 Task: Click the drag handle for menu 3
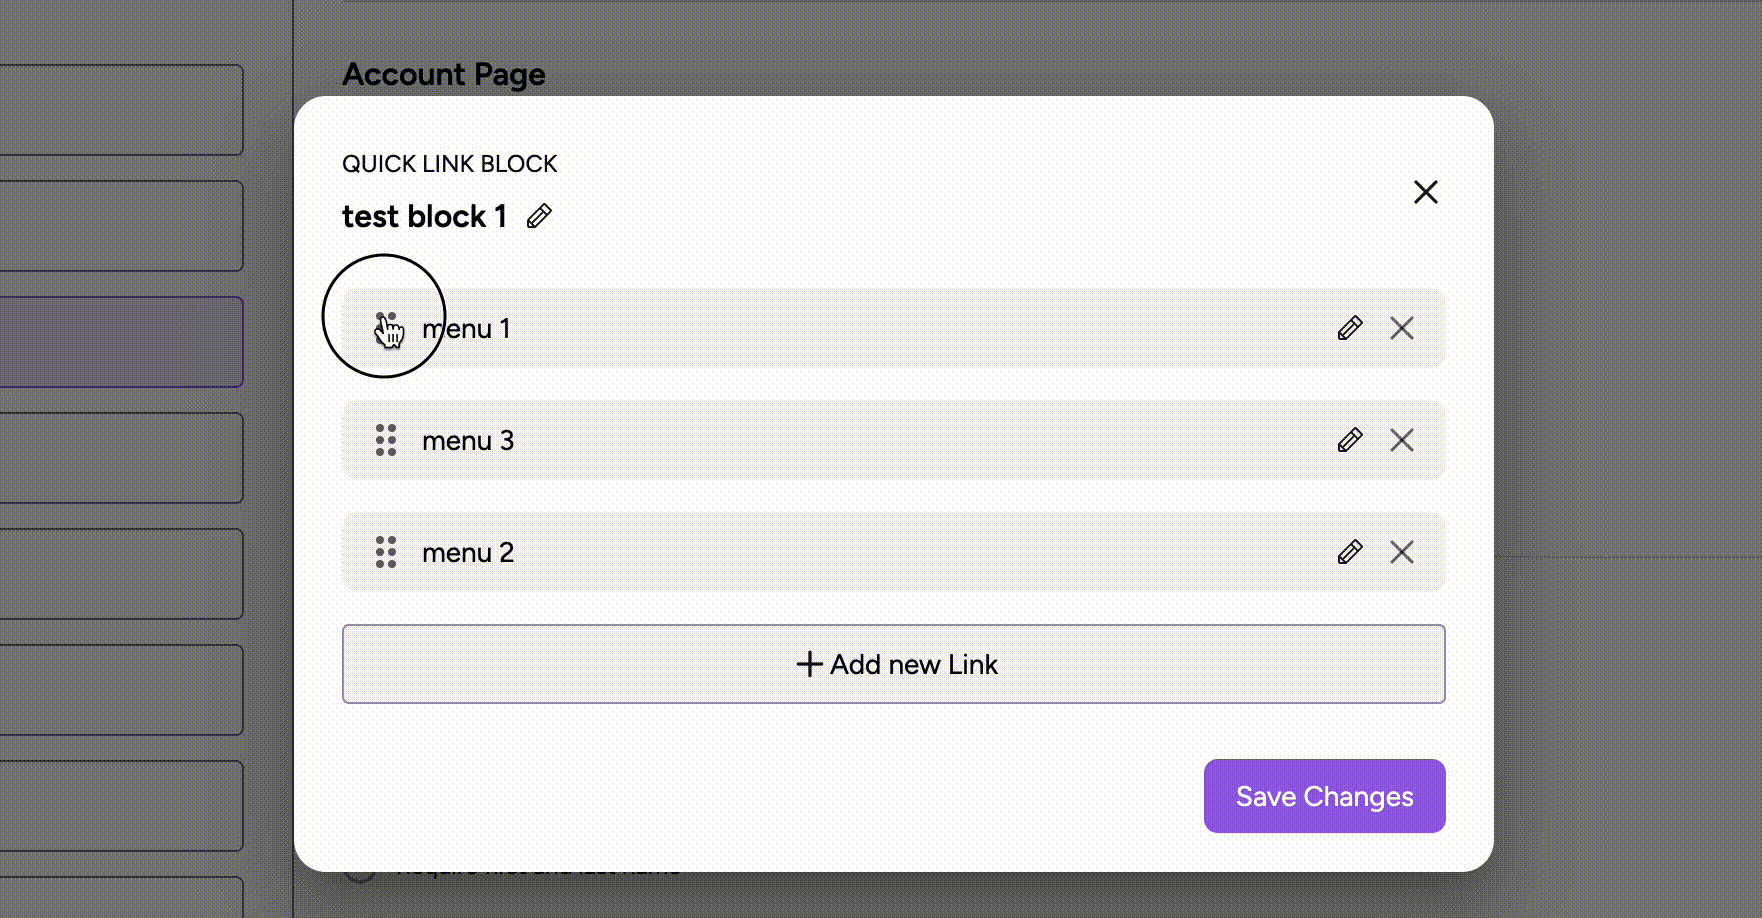pos(386,440)
